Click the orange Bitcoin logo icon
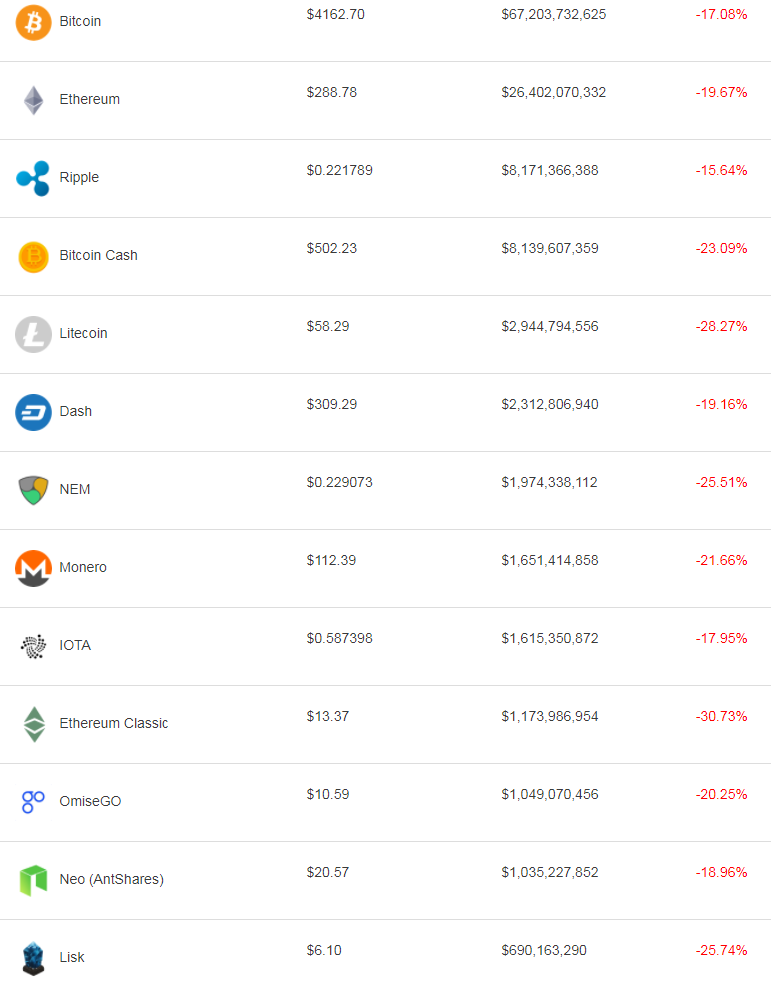This screenshot has width=771, height=986. click(33, 22)
